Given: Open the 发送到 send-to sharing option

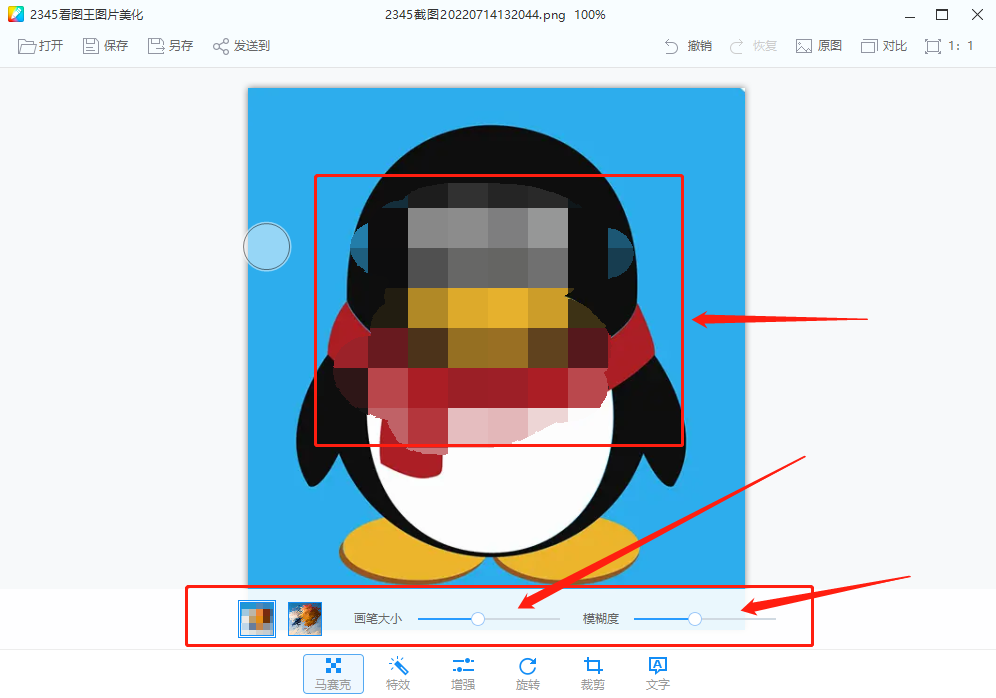Looking at the screenshot, I should tap(240, 45).
